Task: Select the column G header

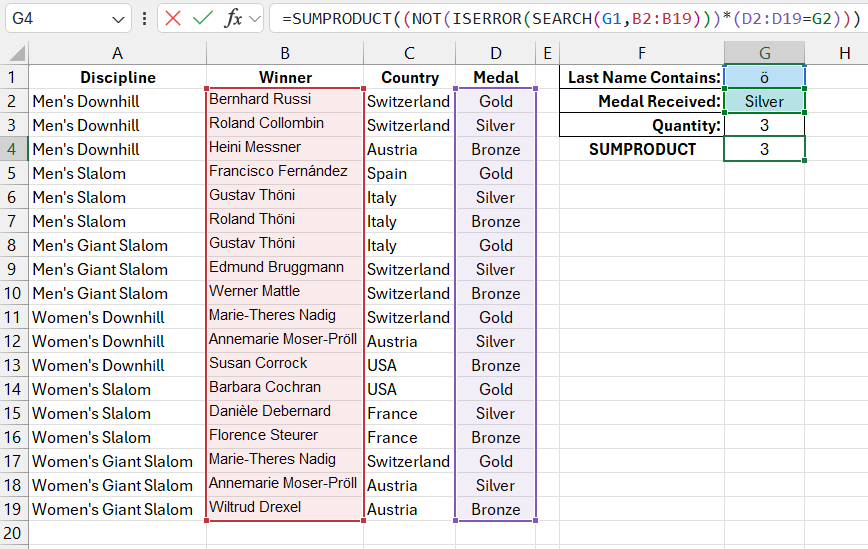Action: (764, 53)
